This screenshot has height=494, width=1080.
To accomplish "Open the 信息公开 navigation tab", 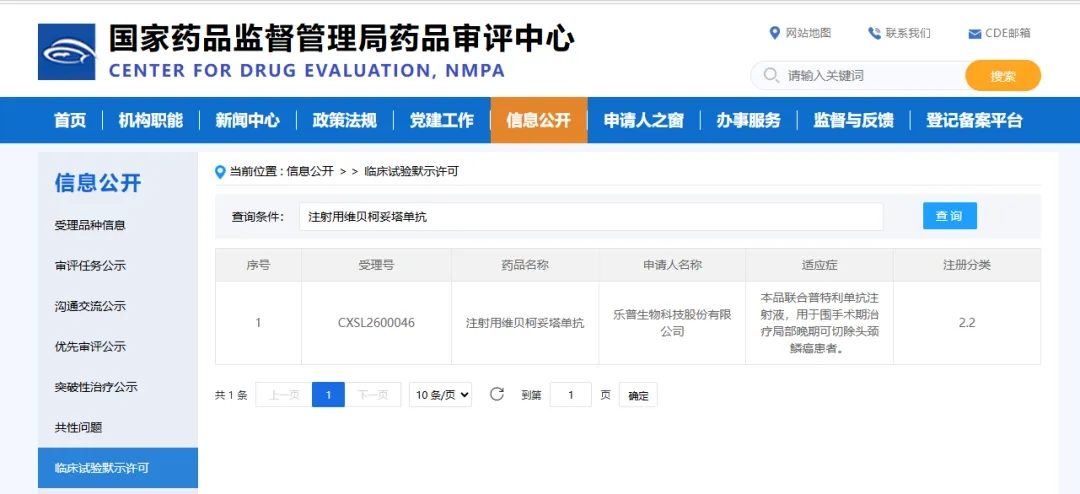I will point(538,121).
